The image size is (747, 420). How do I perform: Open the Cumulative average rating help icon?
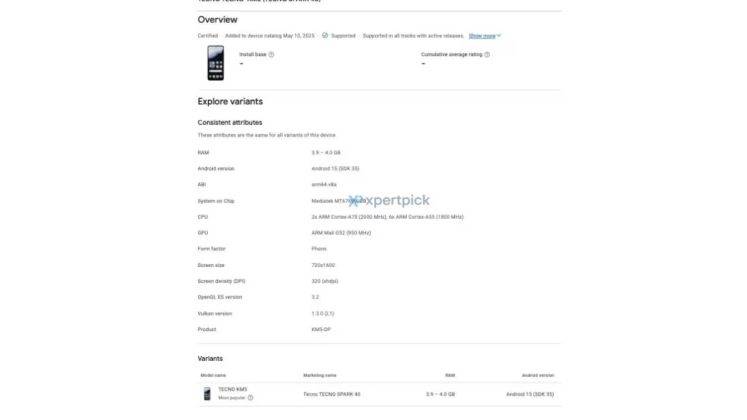pyautogui.click(x=487, y=55)
